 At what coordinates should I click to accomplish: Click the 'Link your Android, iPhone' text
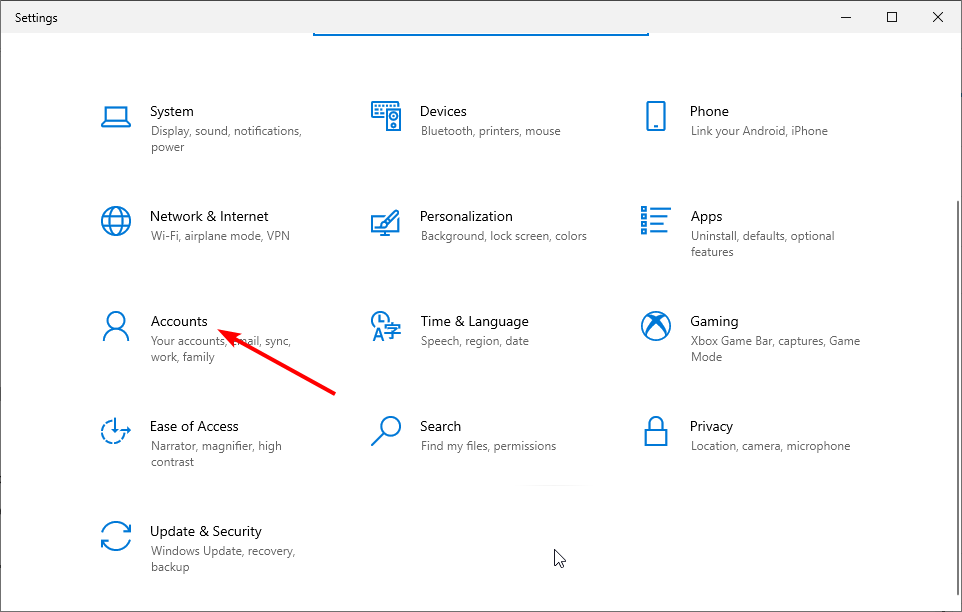click(x=759, y=130)
